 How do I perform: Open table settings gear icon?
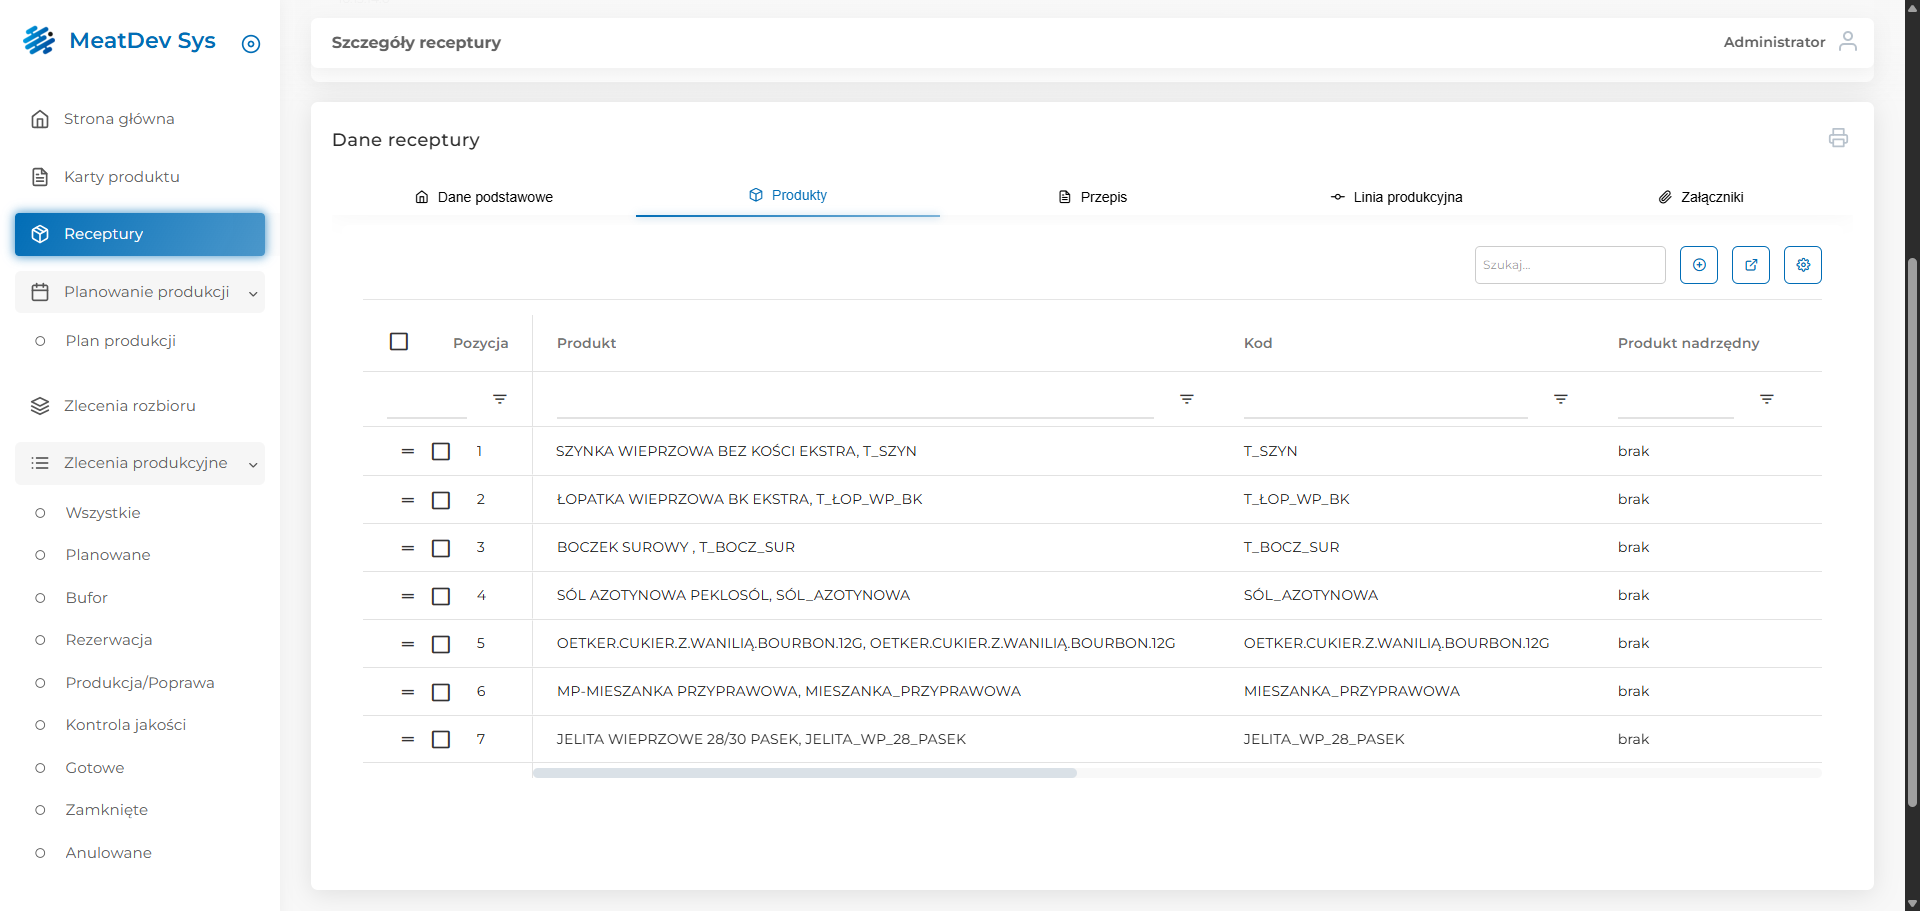click(1802, 265)
